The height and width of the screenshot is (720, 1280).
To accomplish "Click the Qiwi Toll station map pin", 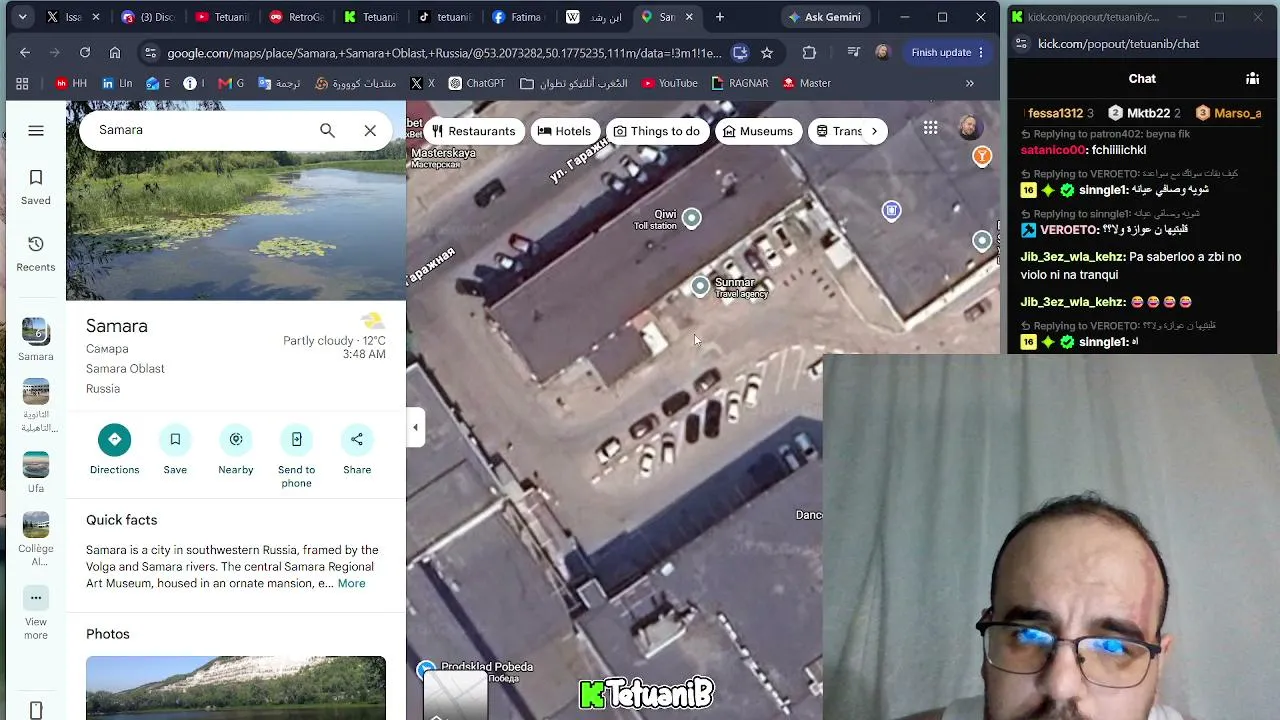I will coord(691,218).
